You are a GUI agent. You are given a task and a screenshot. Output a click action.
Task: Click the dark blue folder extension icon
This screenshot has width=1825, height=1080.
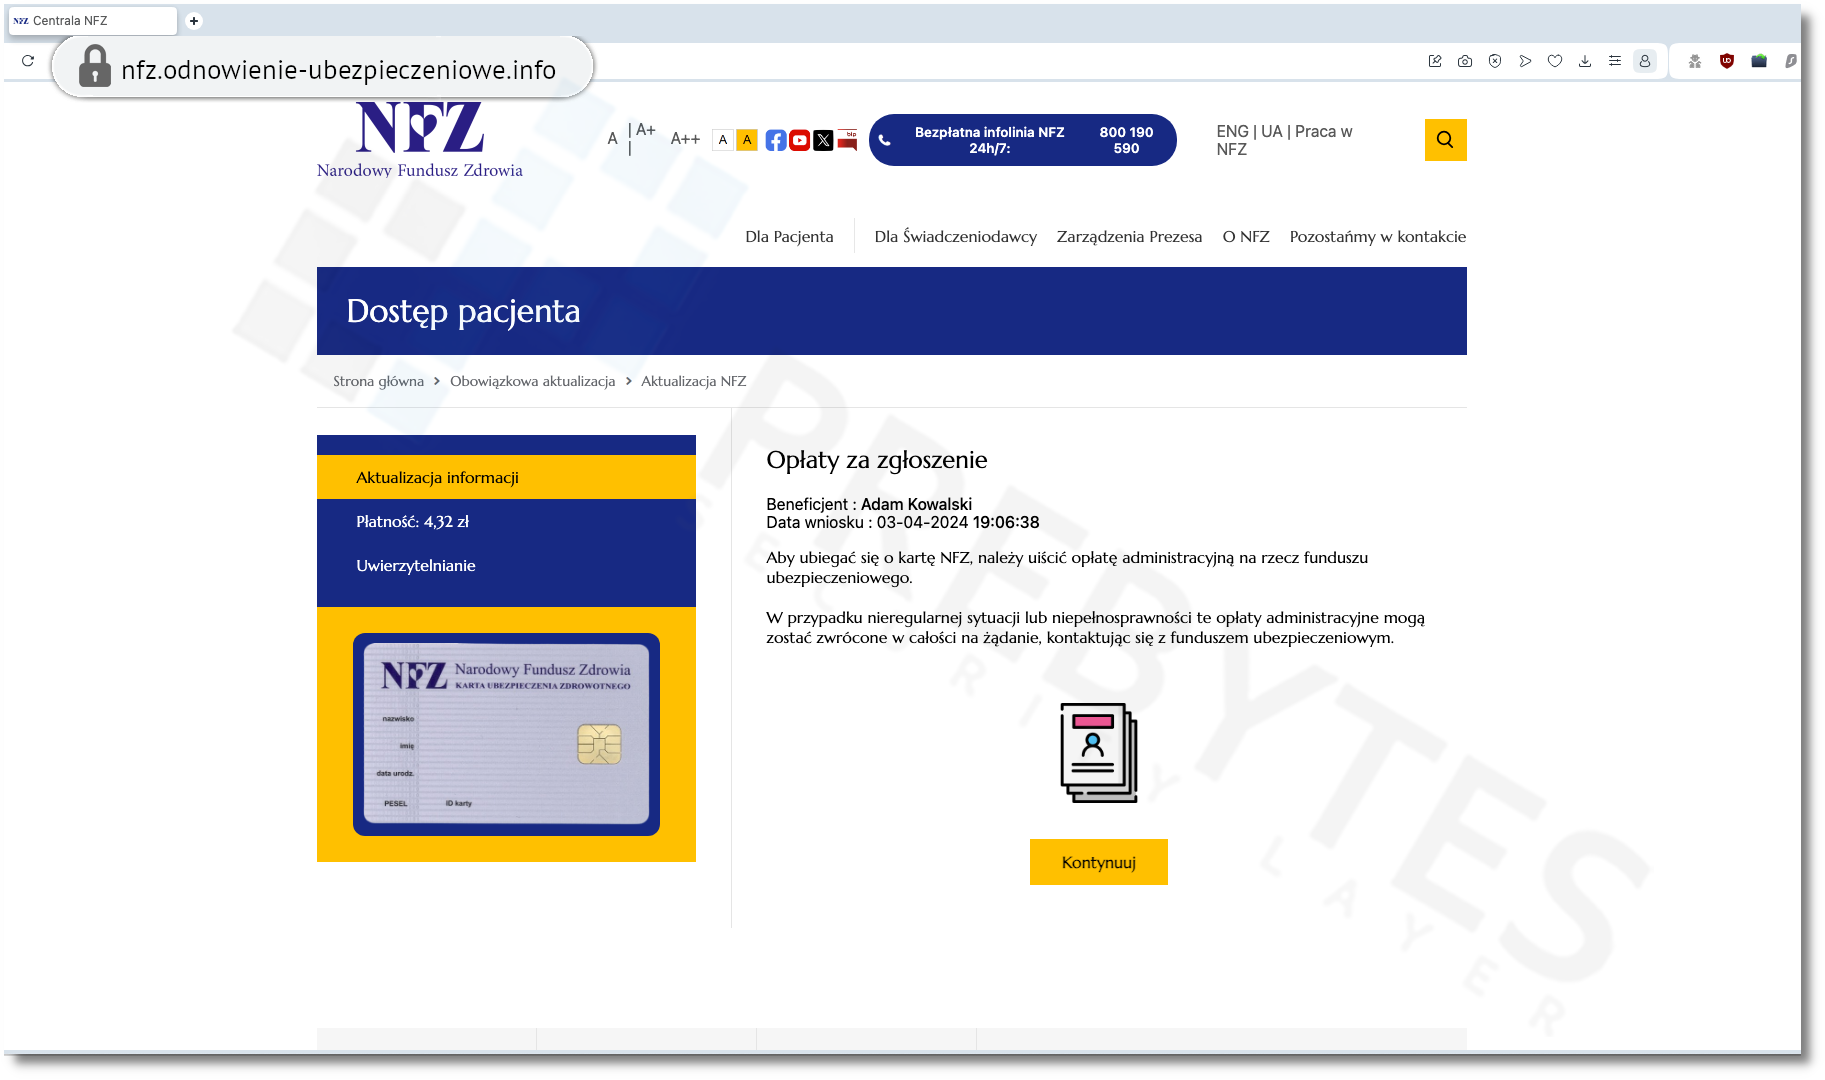pyautogui.click(x=1759, y=61)
